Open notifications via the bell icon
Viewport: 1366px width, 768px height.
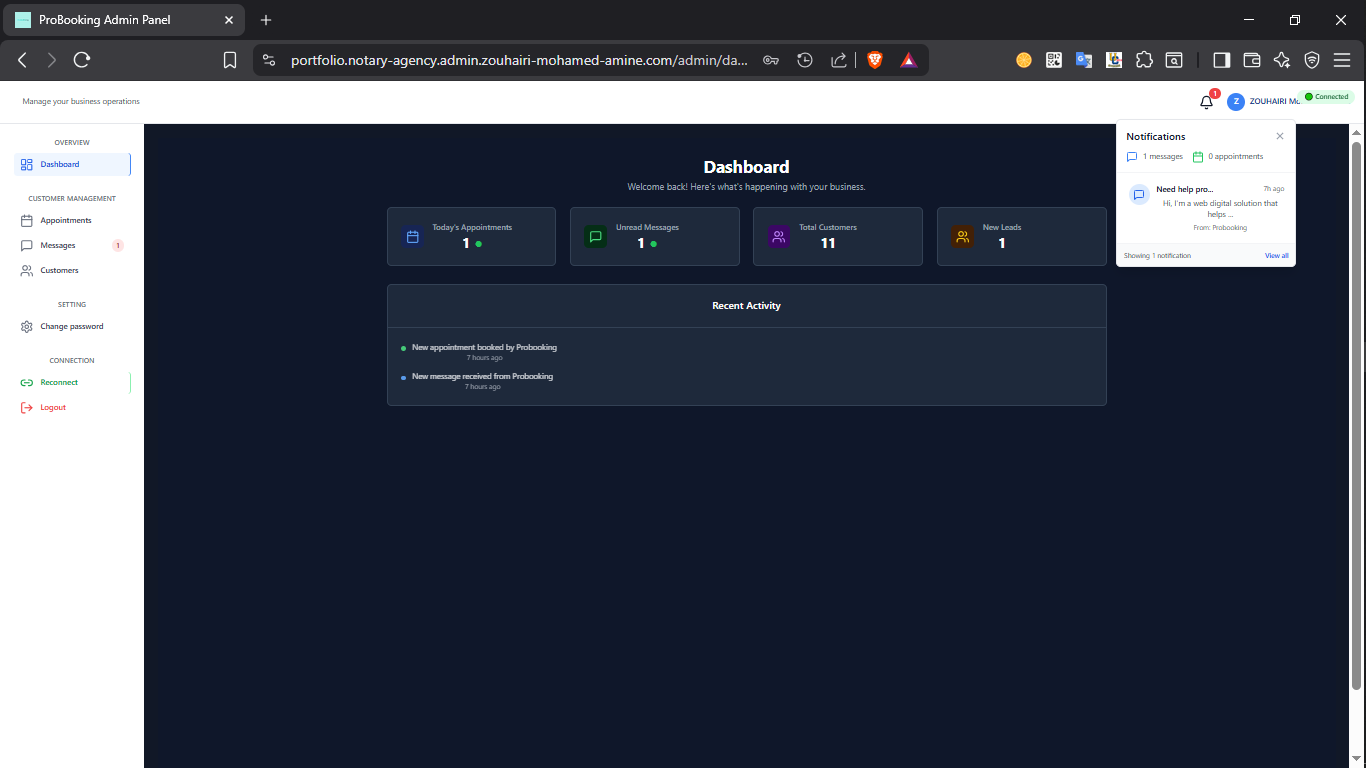pyautogui.click(x=1205, y=101)
